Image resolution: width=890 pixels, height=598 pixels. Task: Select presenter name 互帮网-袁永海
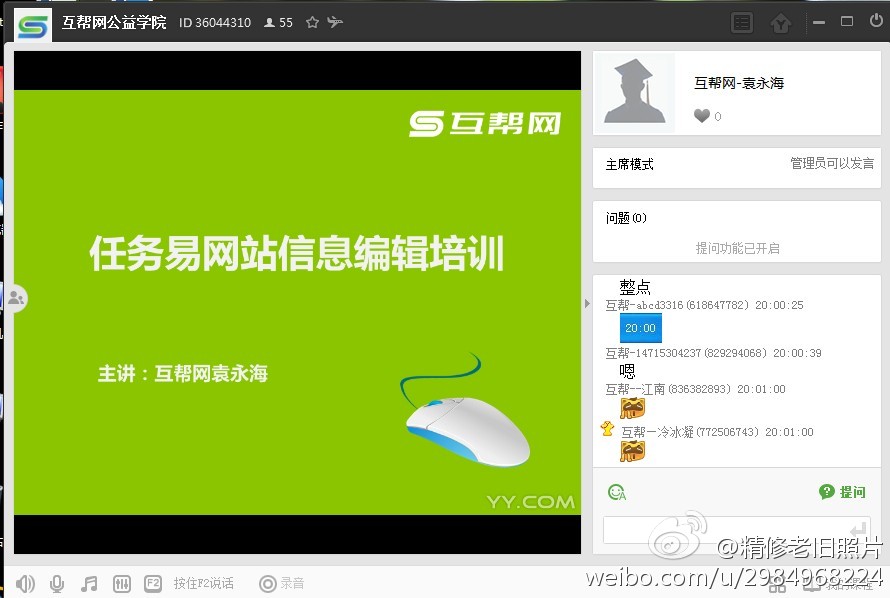pos(739,83)
